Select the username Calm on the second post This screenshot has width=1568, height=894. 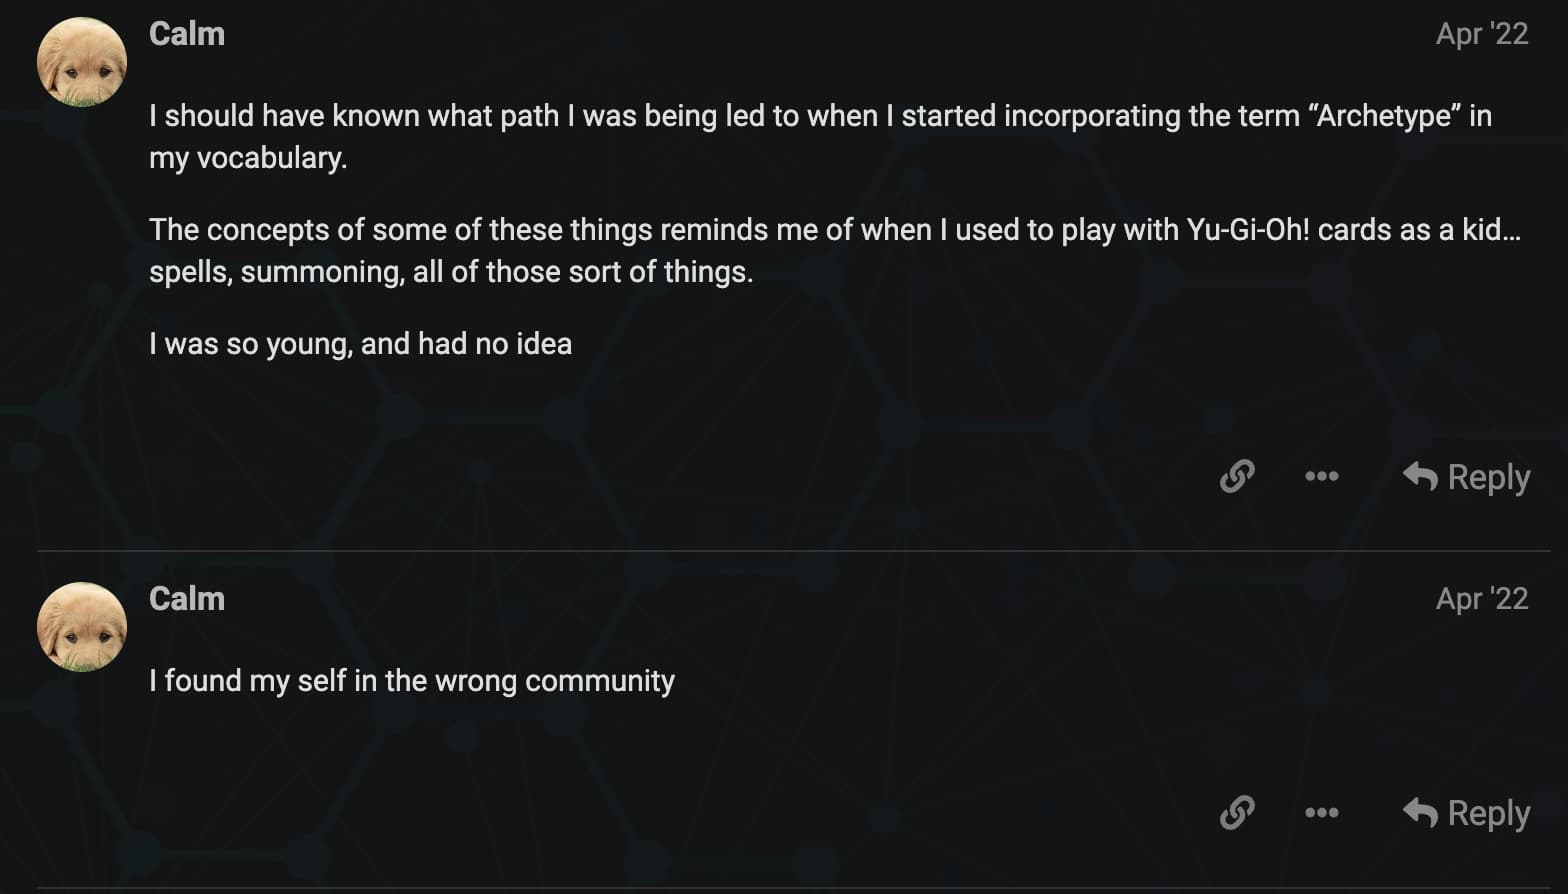coord(187,599)
